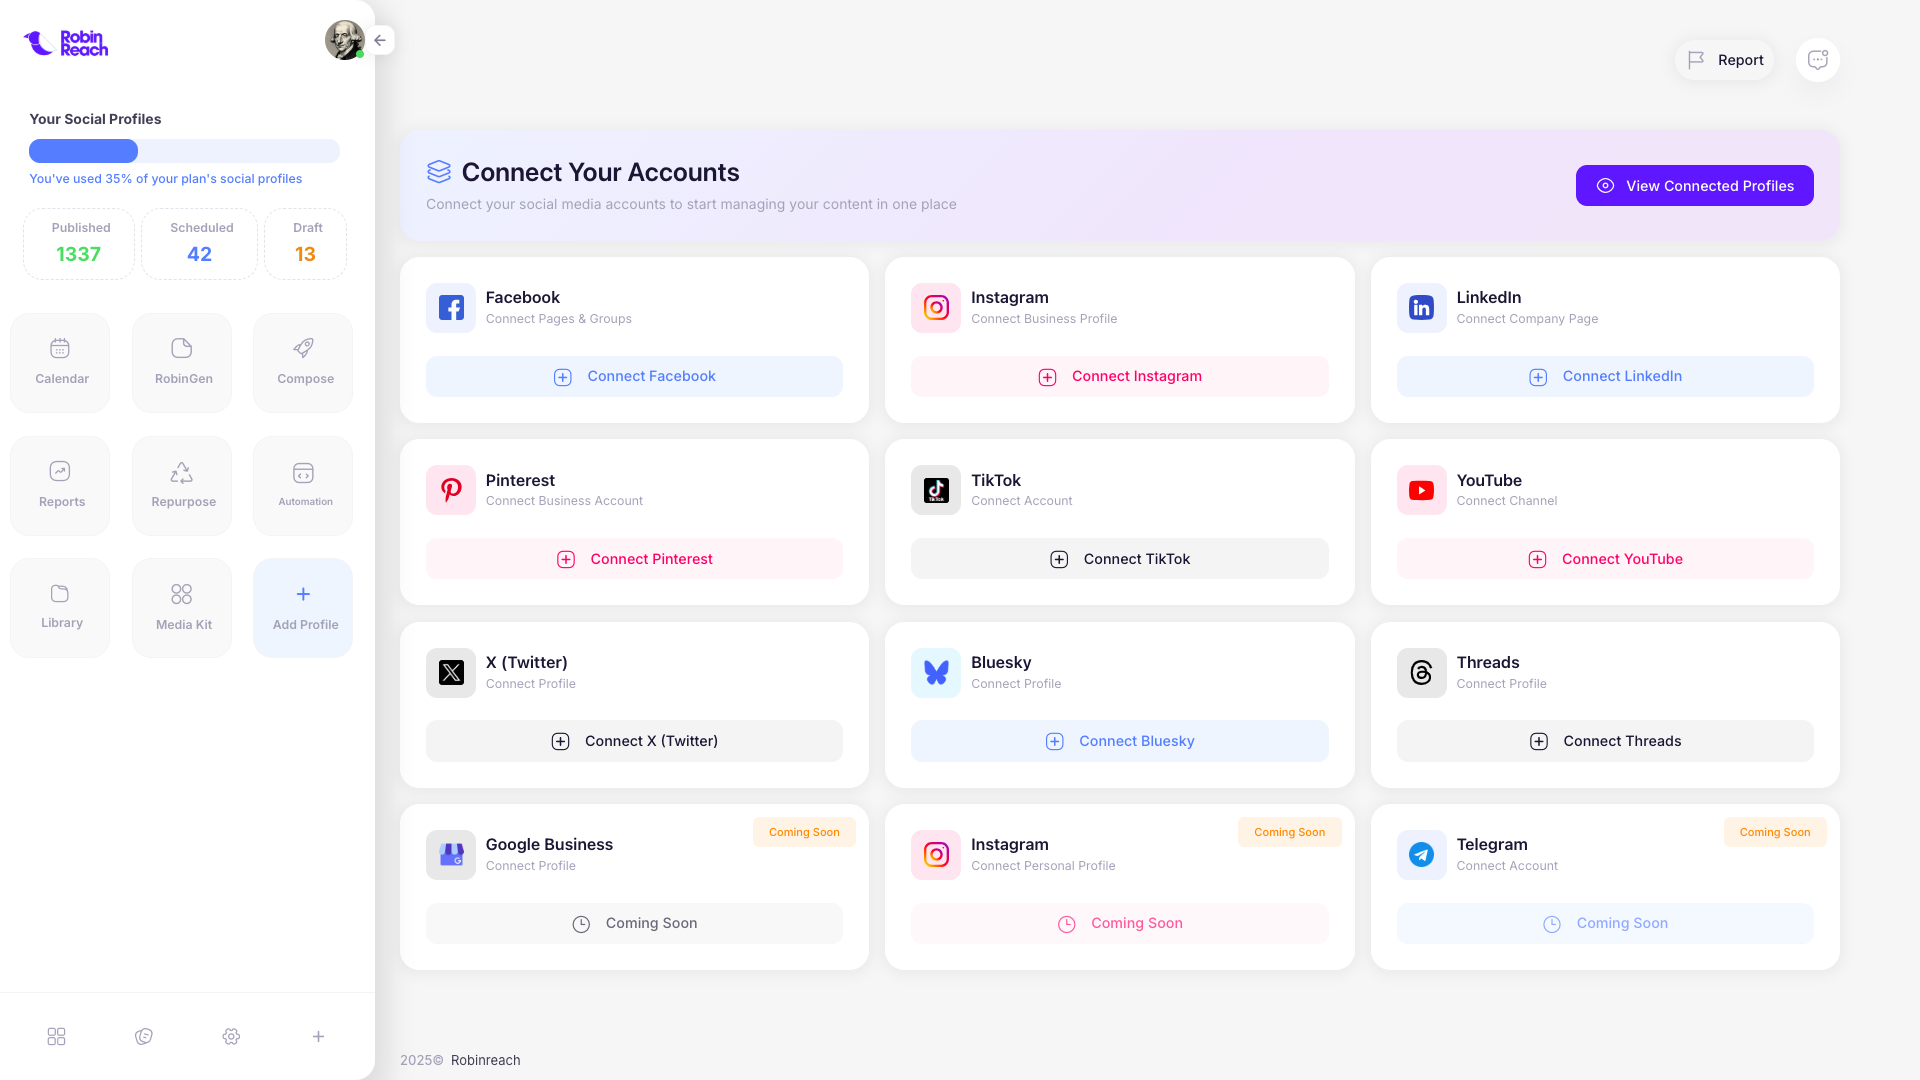Viewport: 1920px width, 1080px height.
Task: Click the Connect Bluesky button
Action: 1119,741
